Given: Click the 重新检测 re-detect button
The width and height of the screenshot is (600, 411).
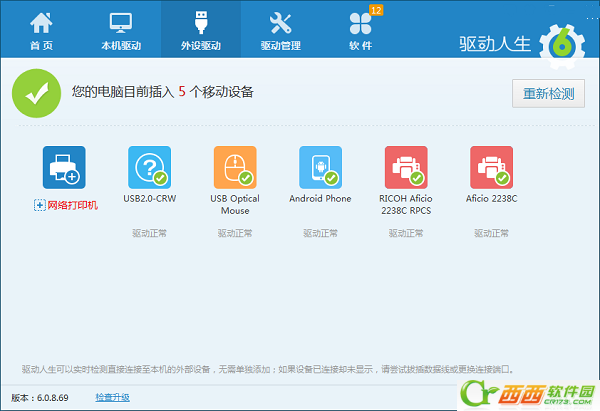Looking at the screenshot, I should (548, 93).
